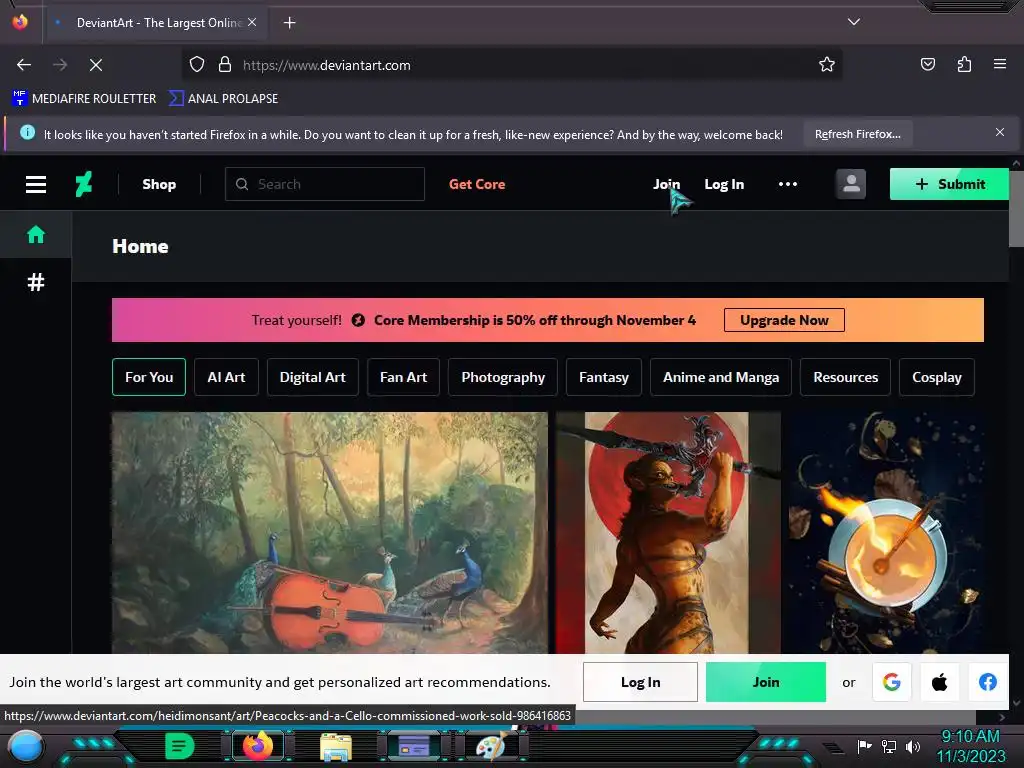Screen dimensions: 1024x768
Task: Dismiss the Firefox refresh notification bar
Action: point(1000,133)
